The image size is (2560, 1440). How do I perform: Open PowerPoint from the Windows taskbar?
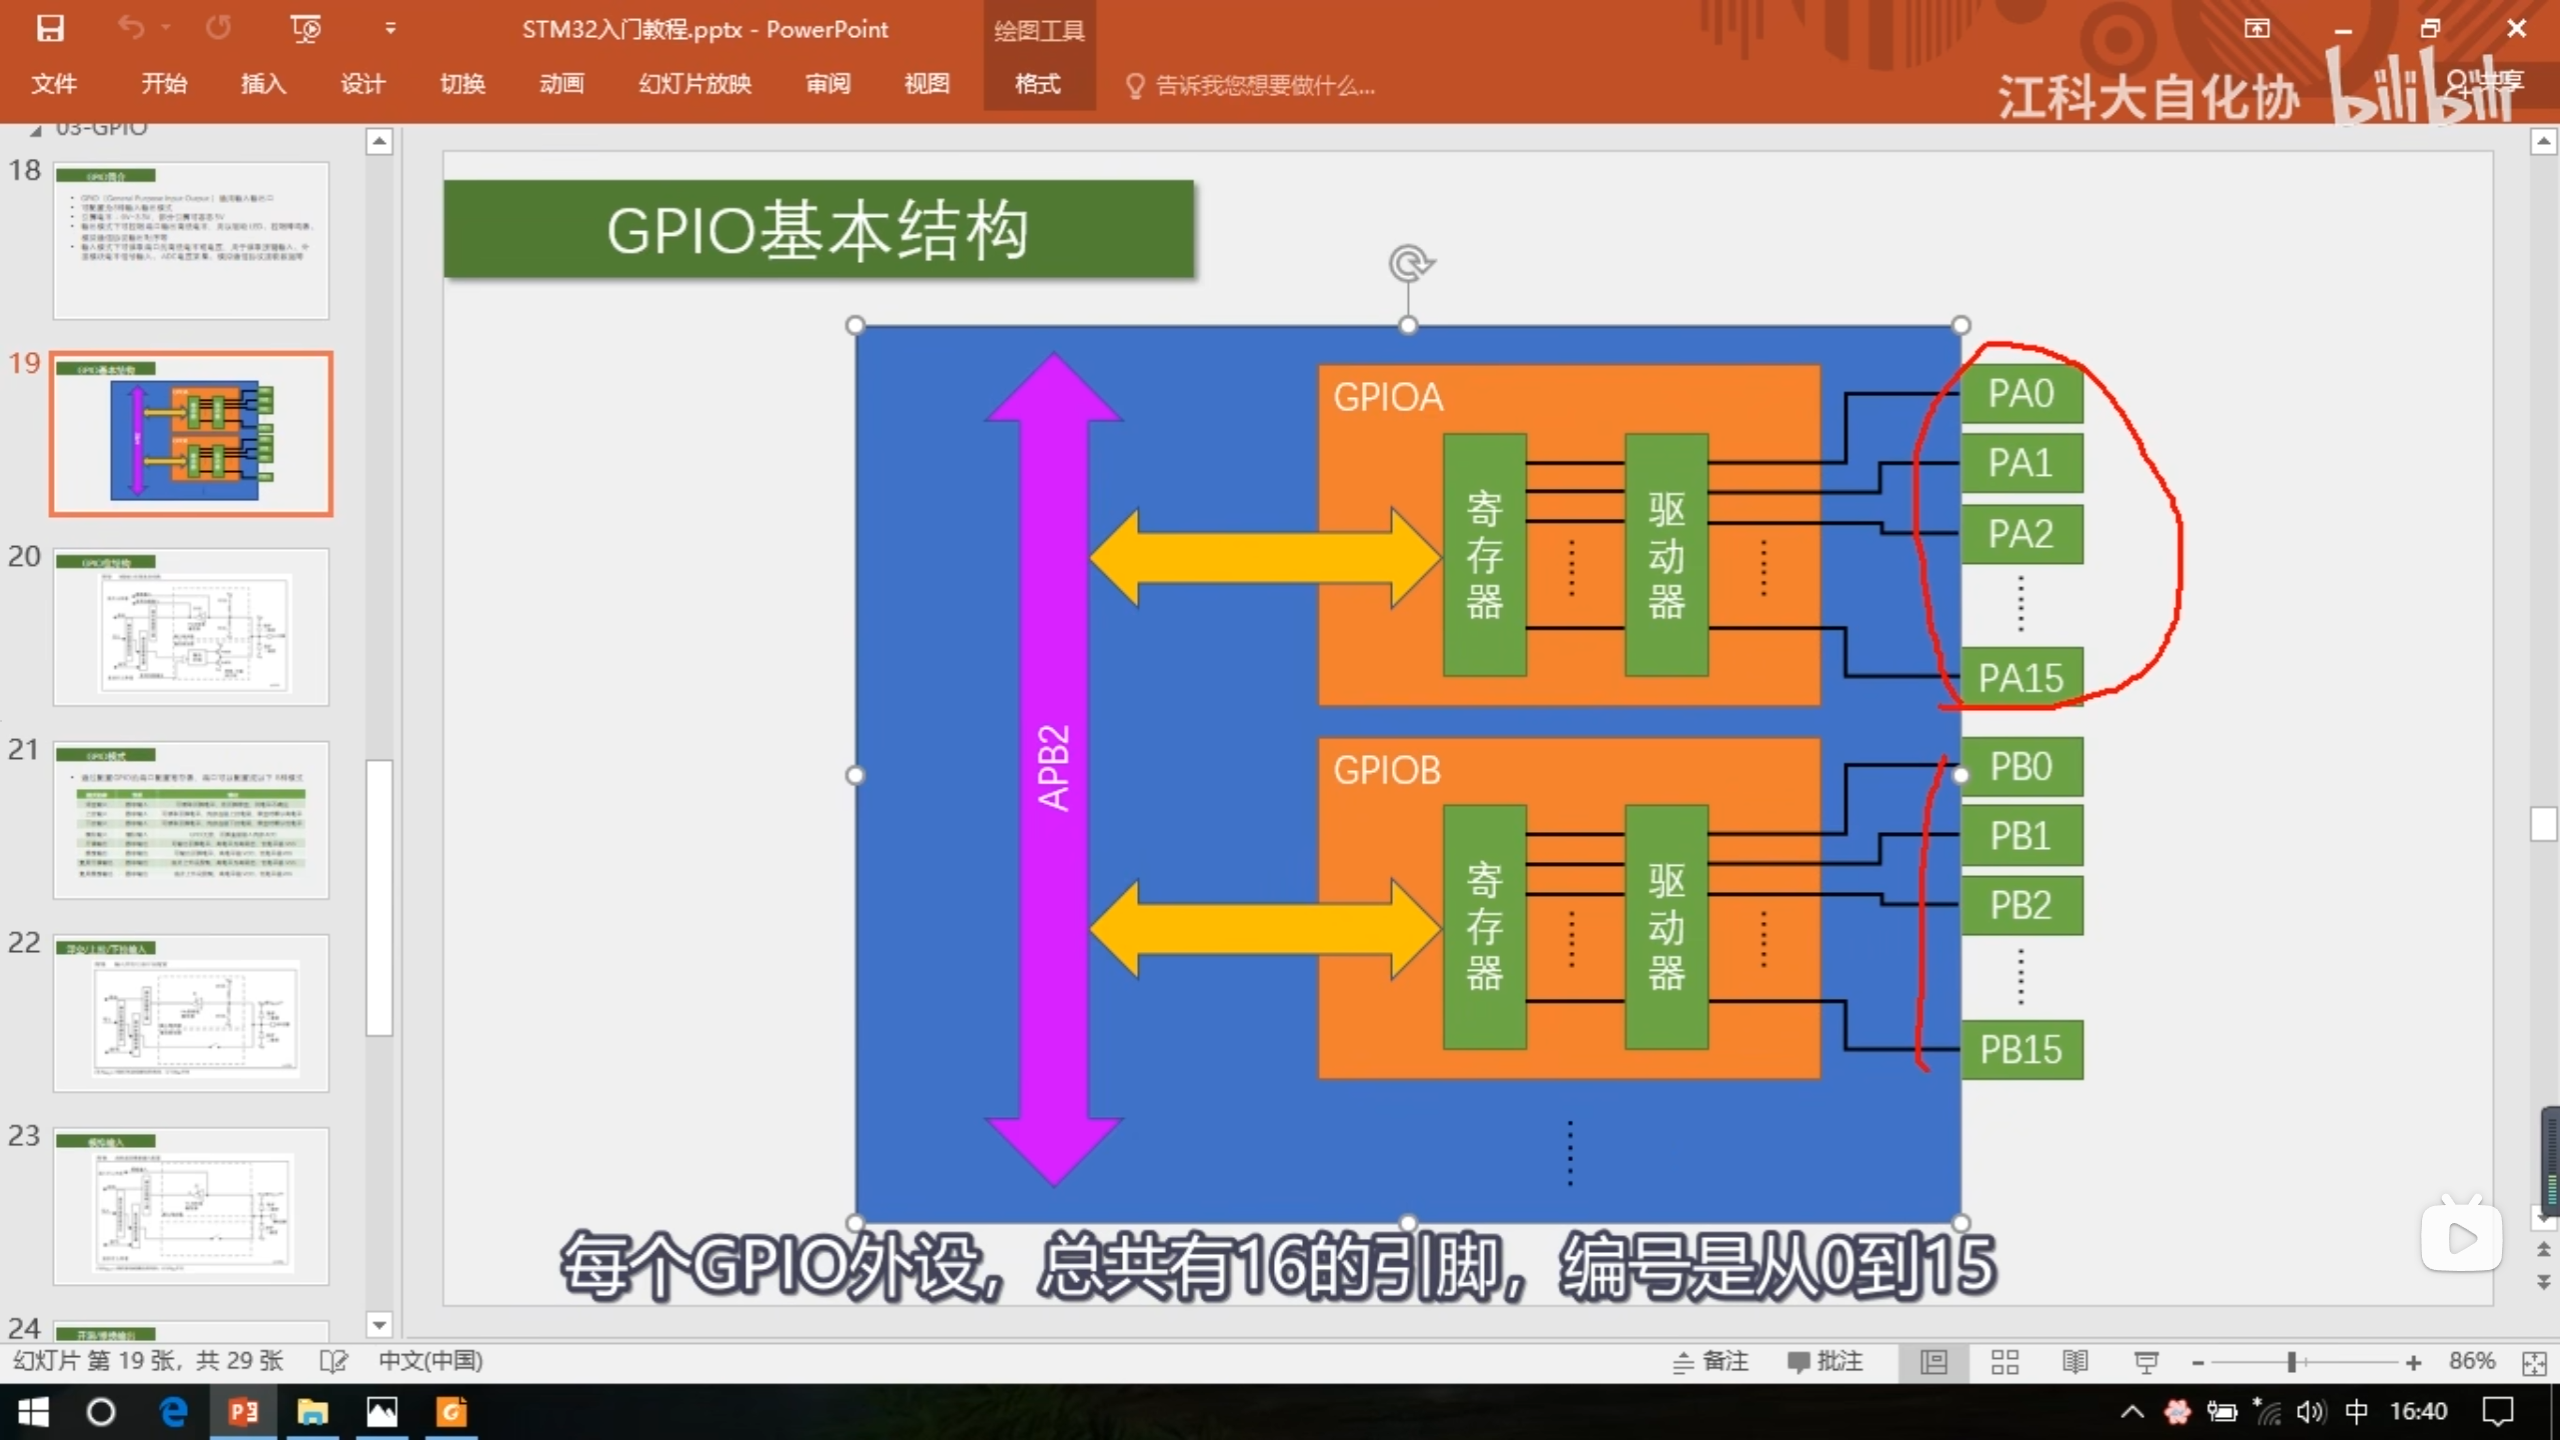(x=243, y=1412)
